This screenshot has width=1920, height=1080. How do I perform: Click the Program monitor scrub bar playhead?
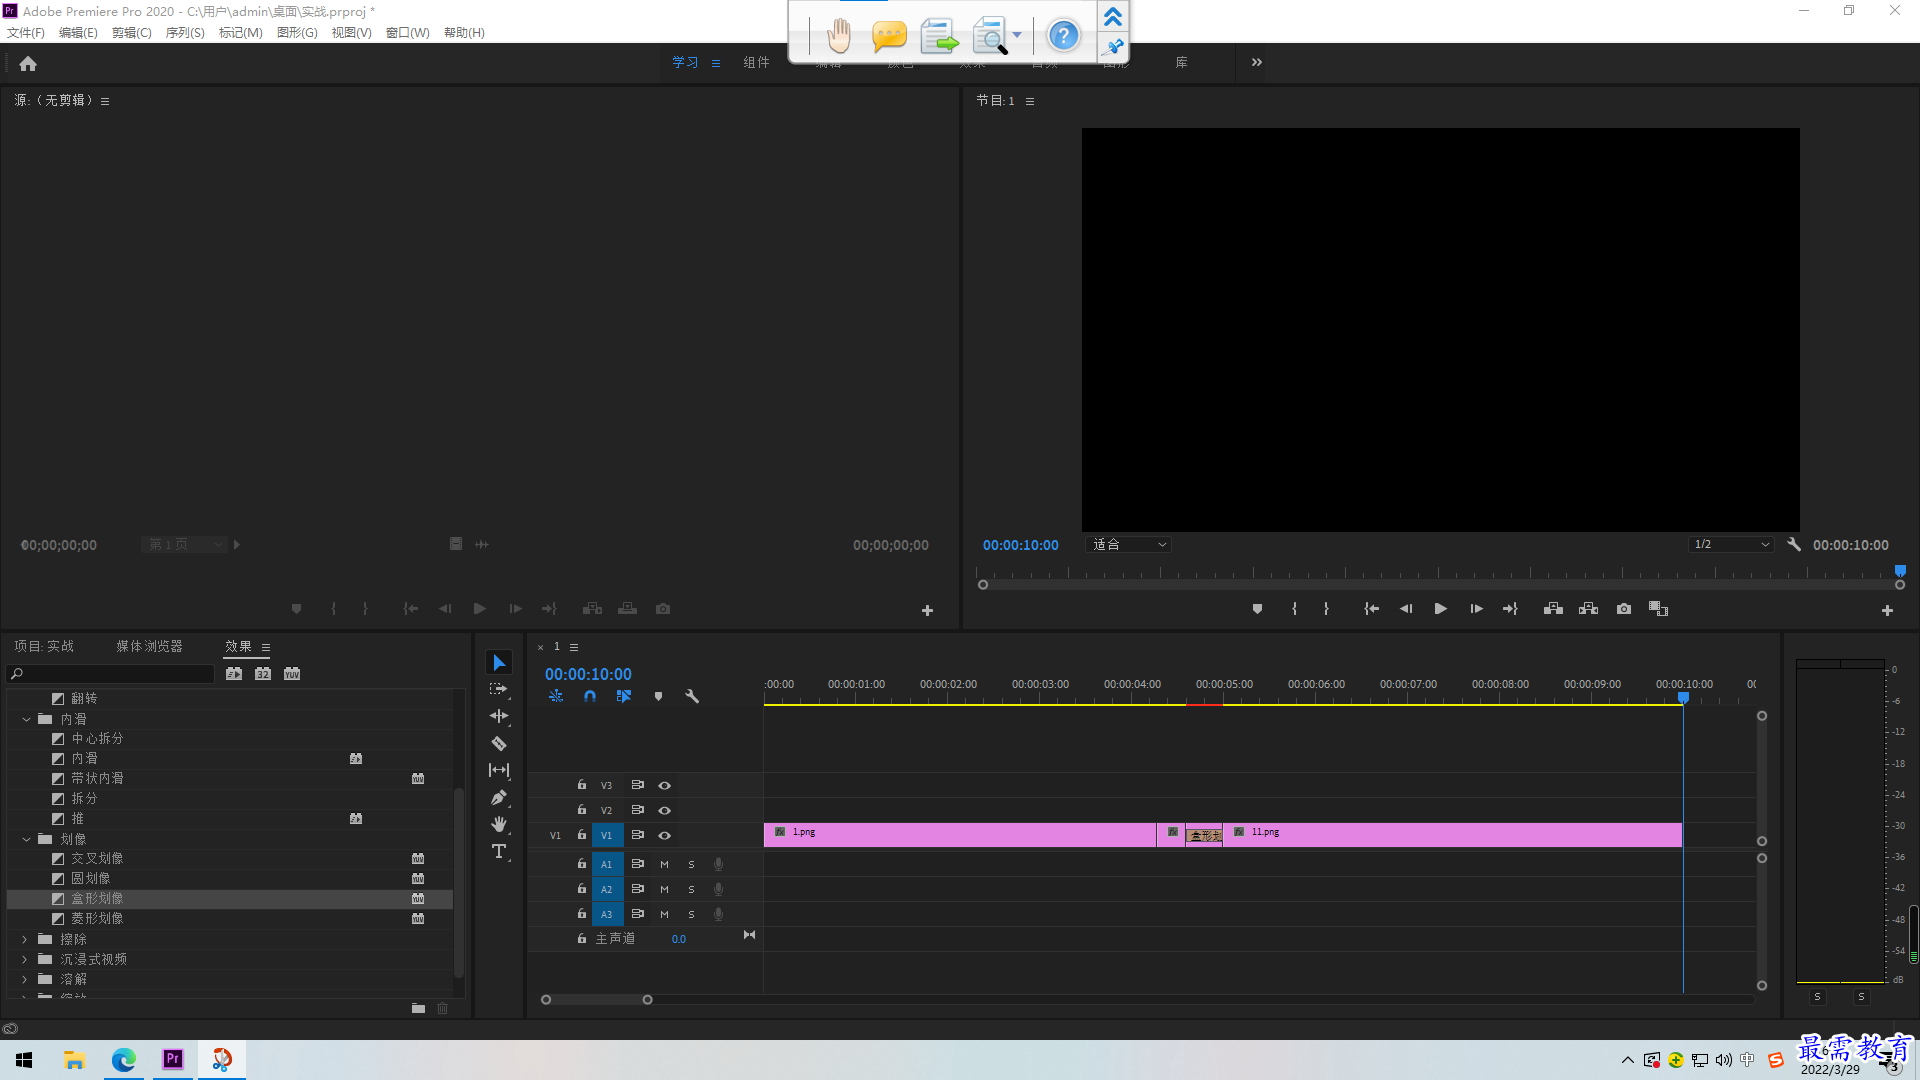[x=1900, y=572]
